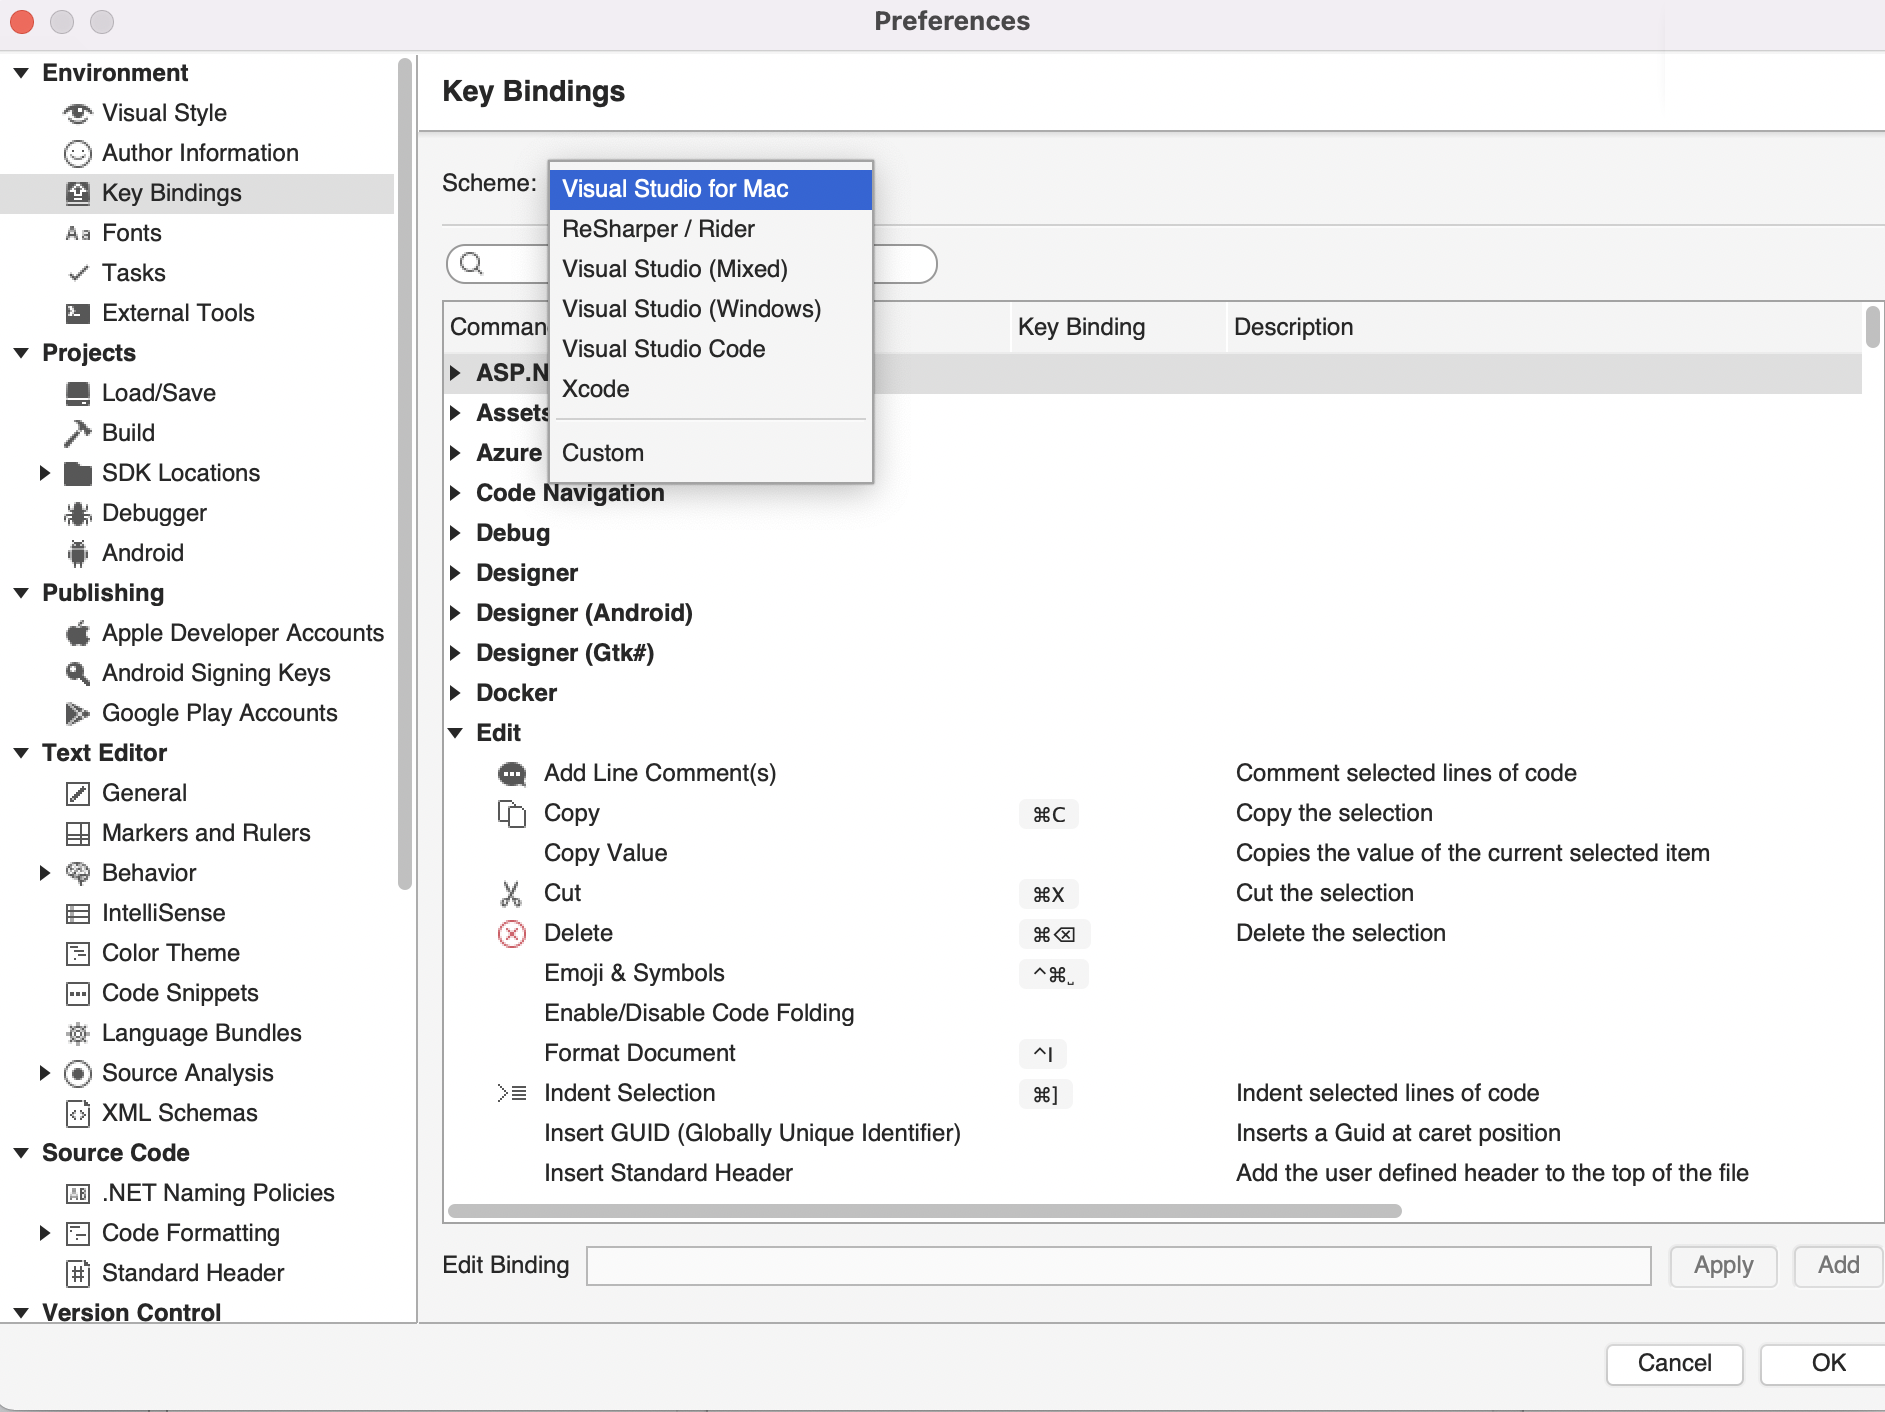
Task: Choose "Xcode" from the scheme menu
Action: pos(595,389)
